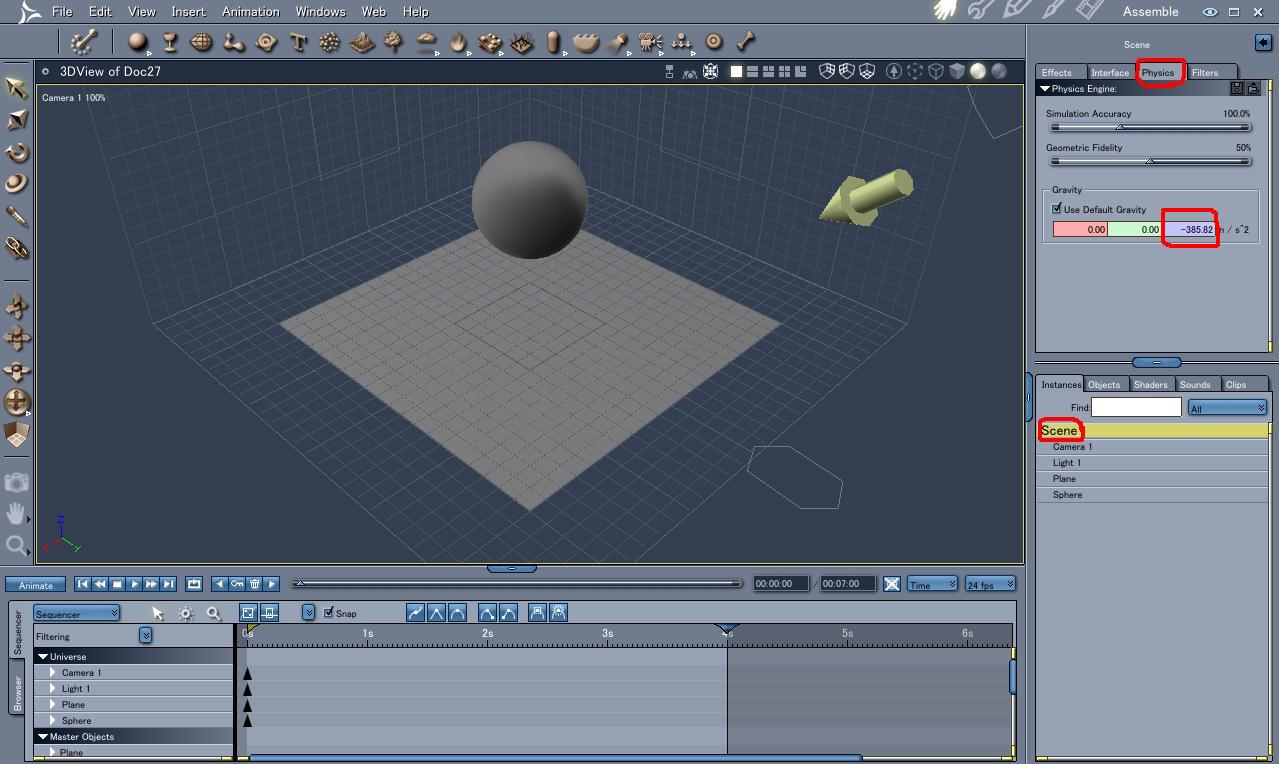Open the 24 fps dropdown

[x=990, y=584]
